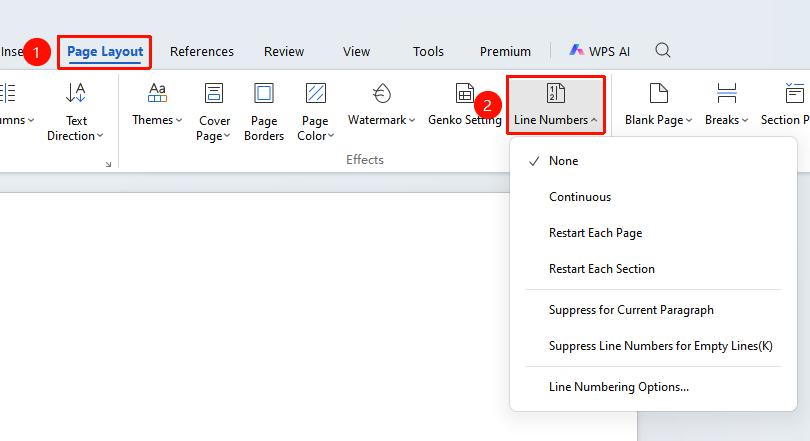Image resolution: width=810 pixels, height=441 pixels.
Task: Click the Page Color icon
Action: [x=316, y=93]
